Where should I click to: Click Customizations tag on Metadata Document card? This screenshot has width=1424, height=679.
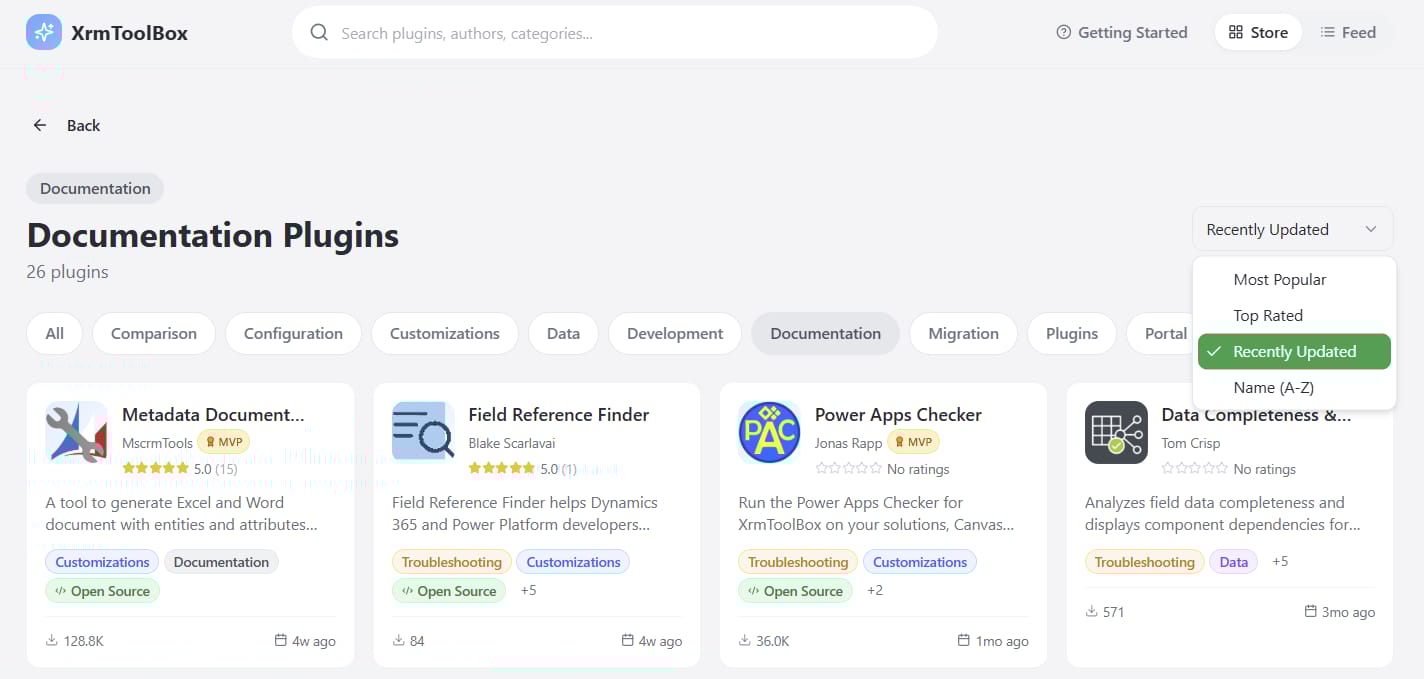click(x=102, y=562)
